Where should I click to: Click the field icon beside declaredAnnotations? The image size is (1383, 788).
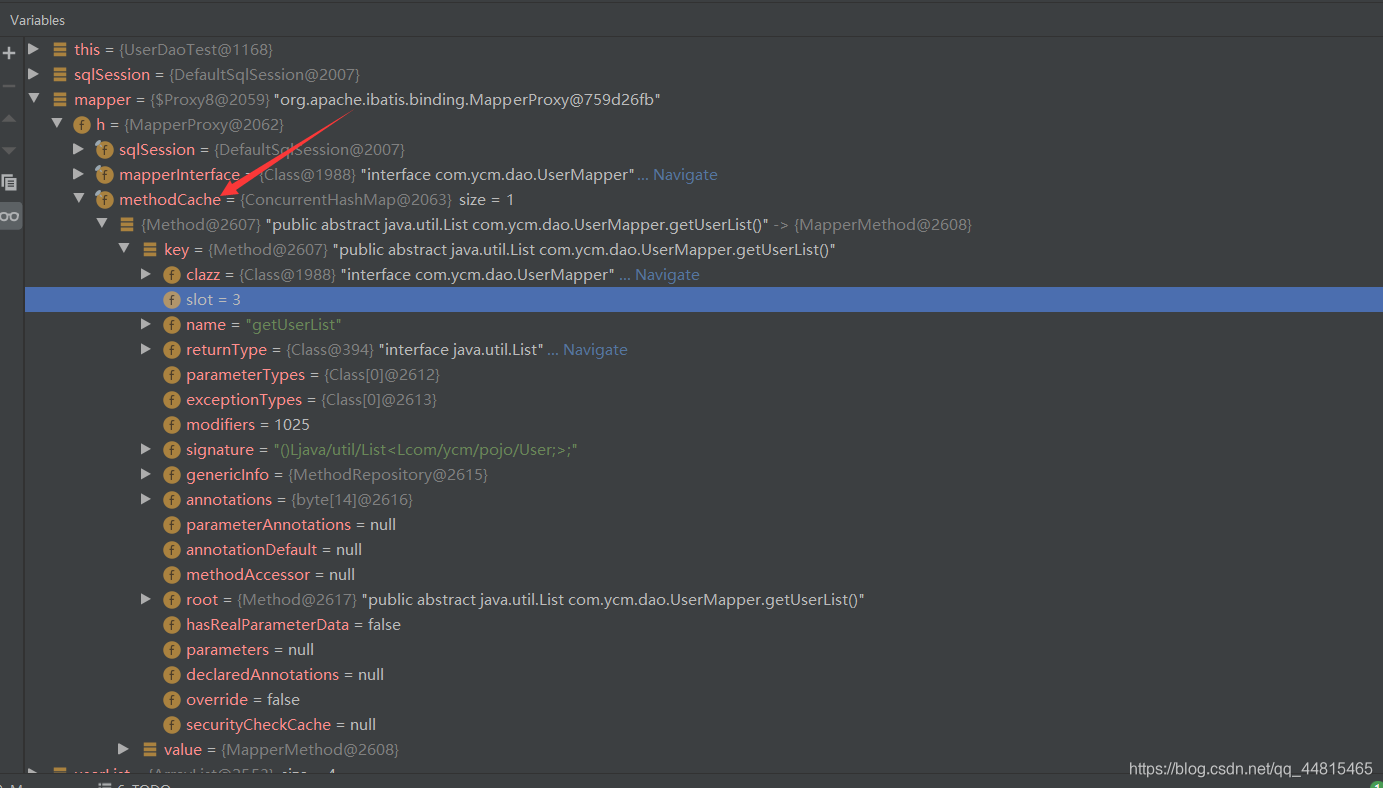click(x=172, y=675)
